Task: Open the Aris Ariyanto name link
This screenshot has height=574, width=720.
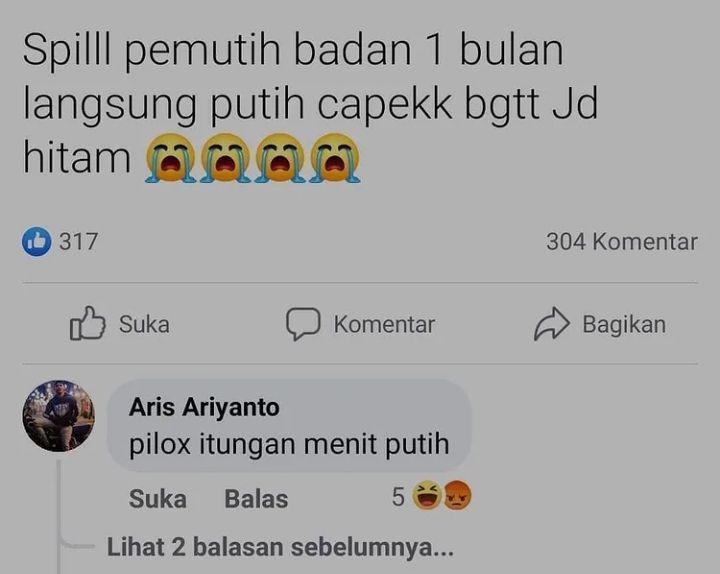Action: coord(204,407)
